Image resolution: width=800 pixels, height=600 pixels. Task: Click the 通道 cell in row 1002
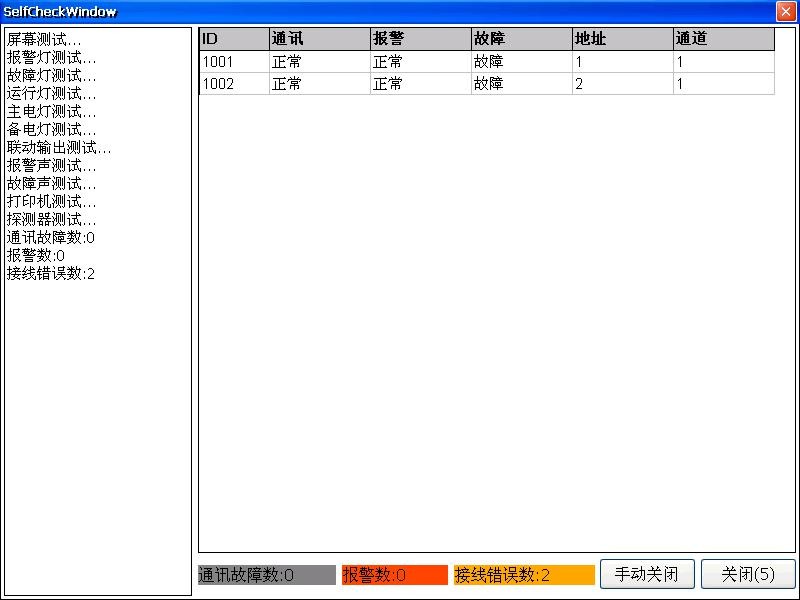723,84
